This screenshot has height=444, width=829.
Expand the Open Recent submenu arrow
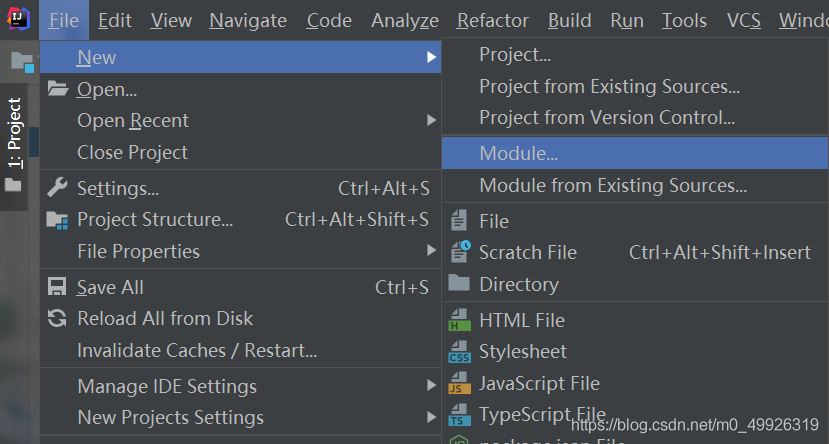click(431, 121)
